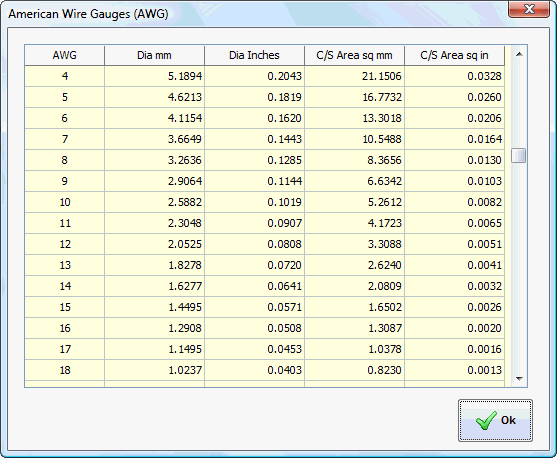Select AWG cell 11
Screen dimensions: 557x458
tap(65, 223)
